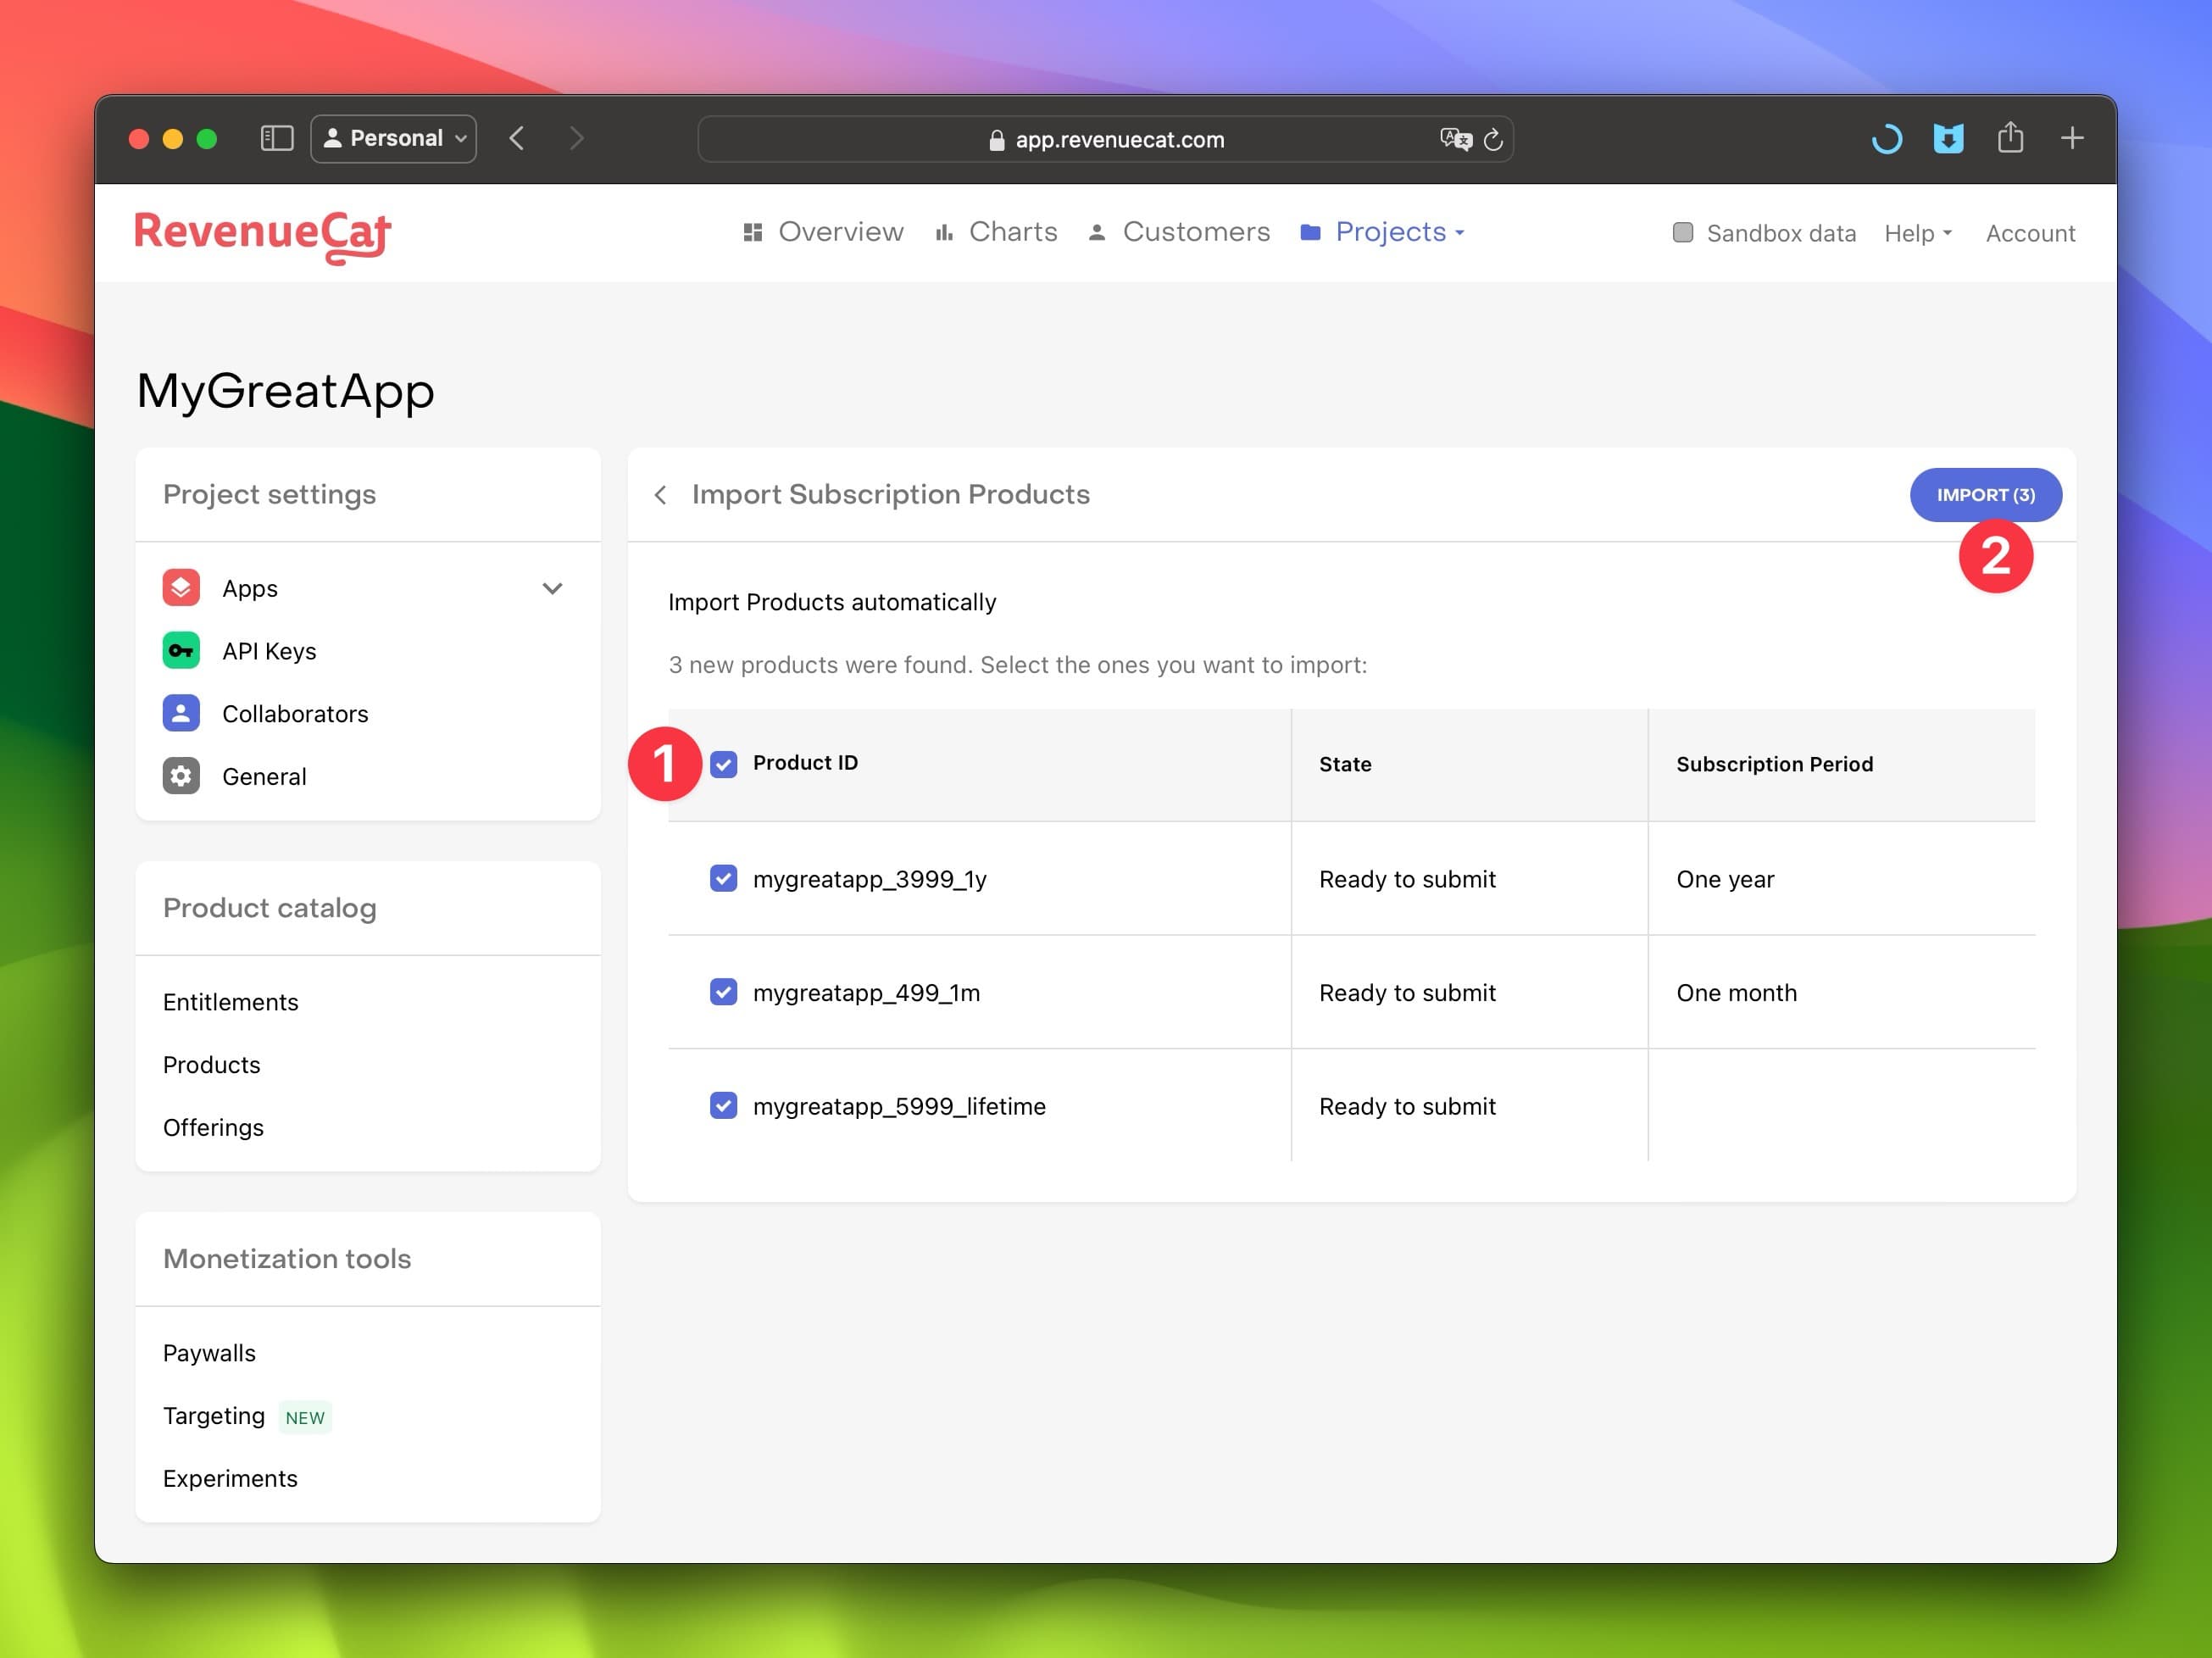Go forward with Safari's forward arrow
Screen dimensions: 2212x1658
coord(576,138)
